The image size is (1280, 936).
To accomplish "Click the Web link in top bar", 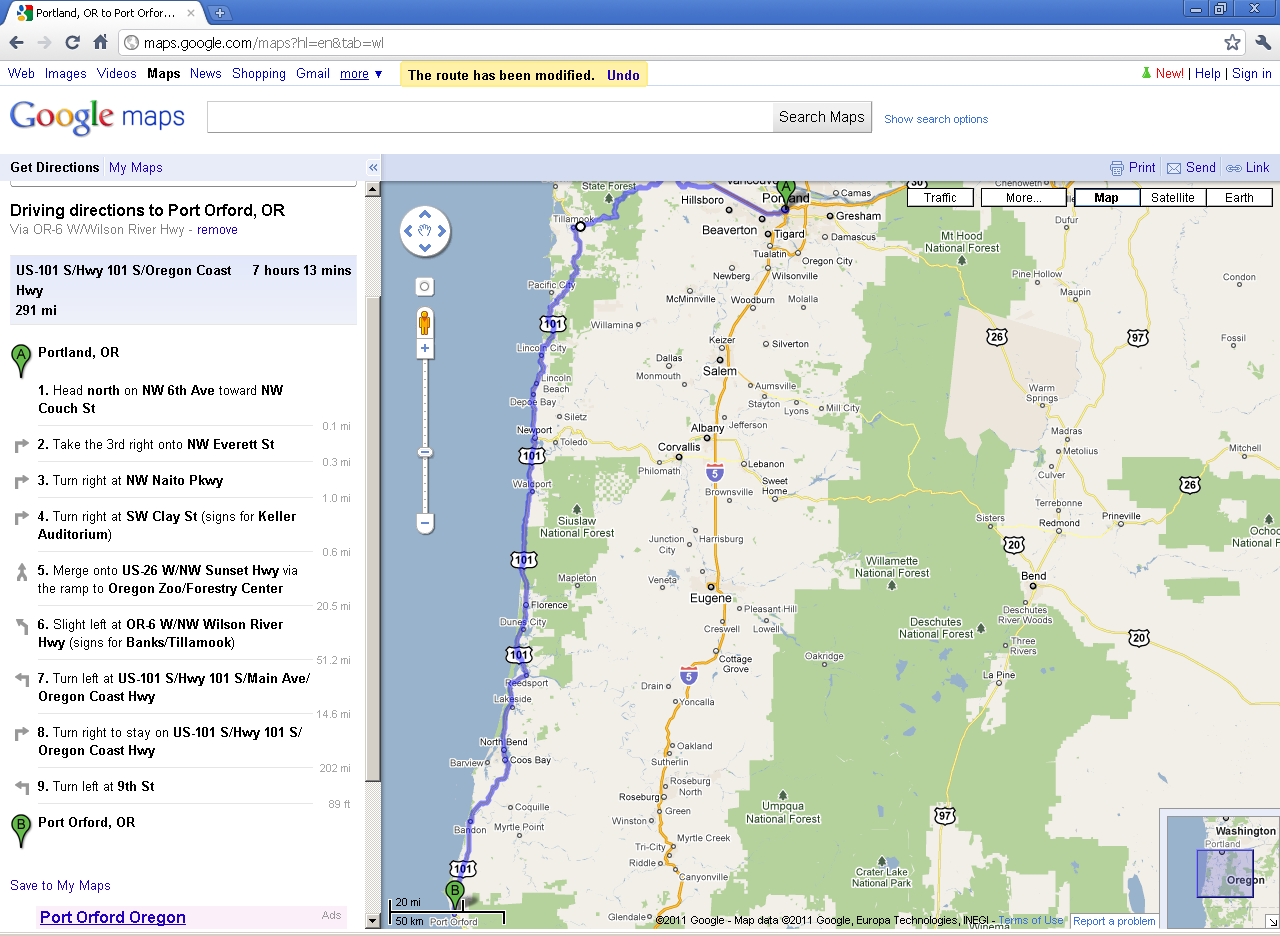I will click(x=21, y=74).
